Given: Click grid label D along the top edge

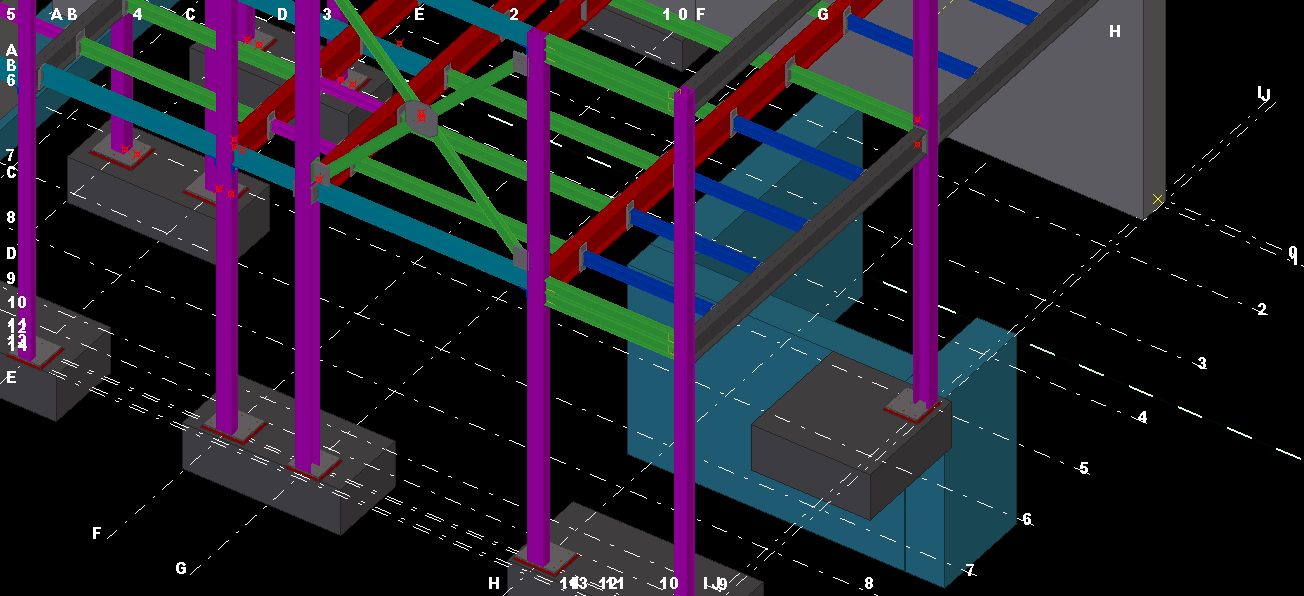Looking at the screenshot, I should click(282, 14).
